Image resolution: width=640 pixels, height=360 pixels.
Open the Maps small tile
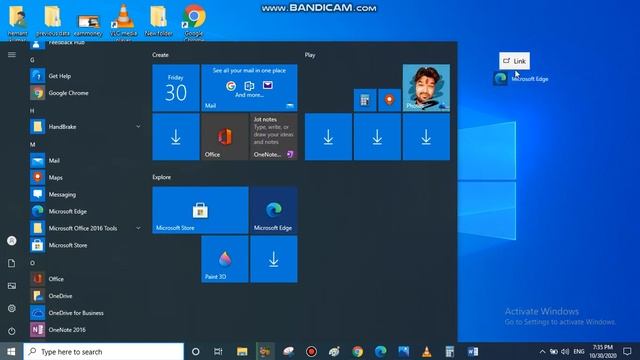click(x=390, y=100)
